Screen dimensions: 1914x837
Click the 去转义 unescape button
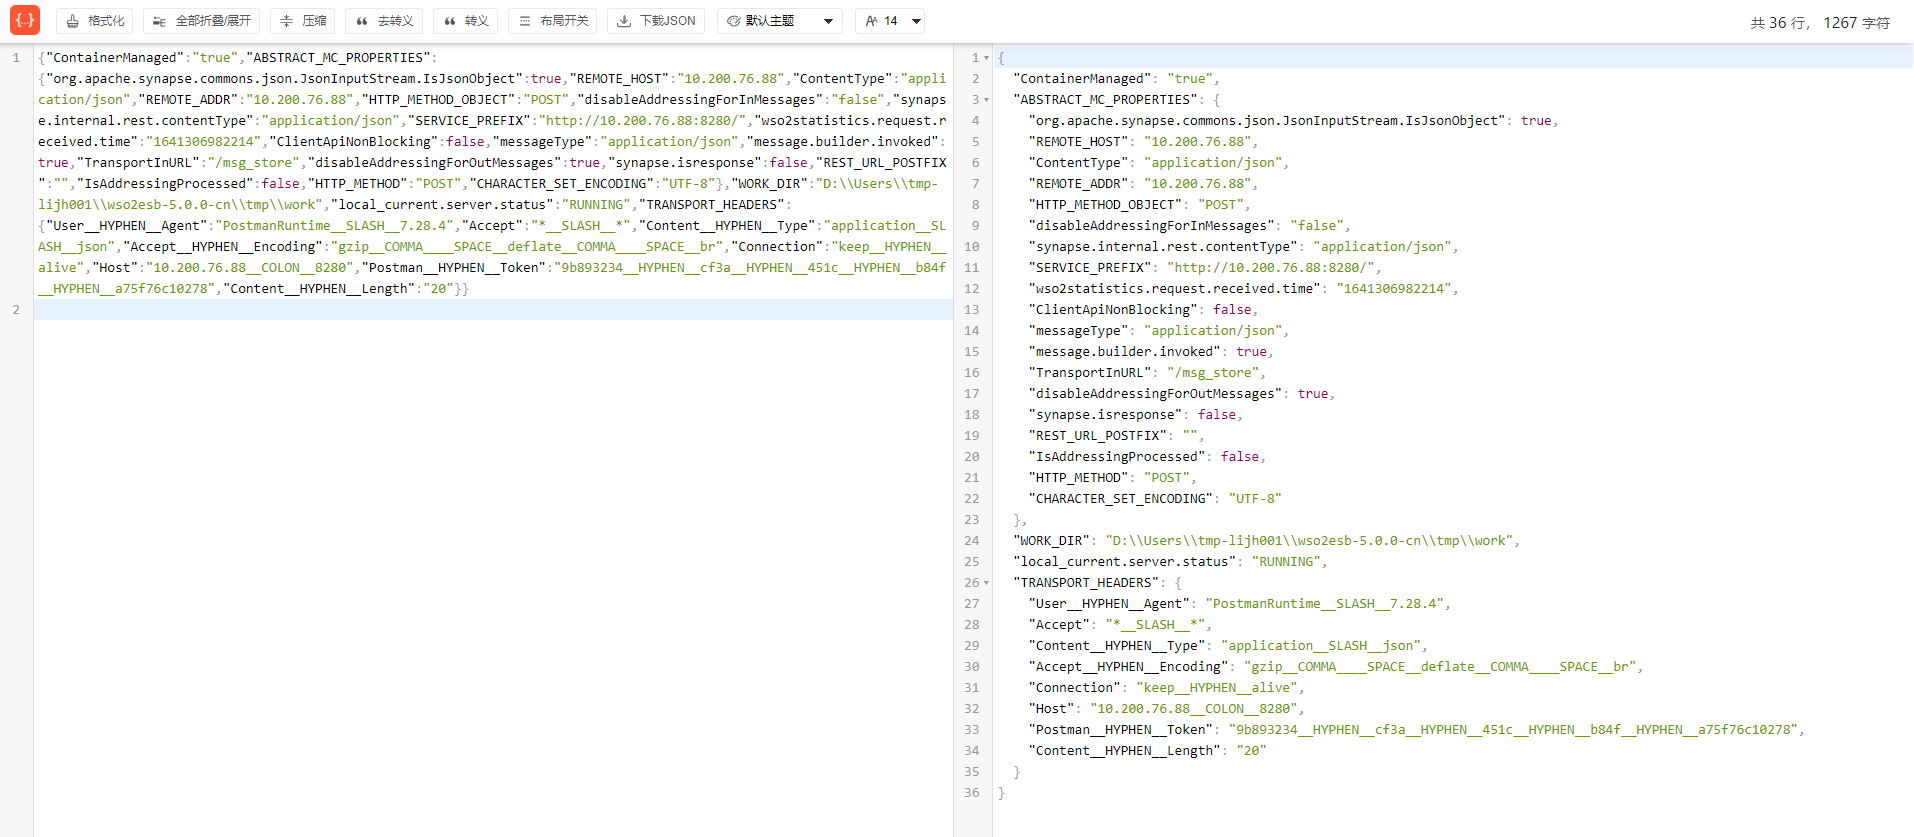point(384,21)
